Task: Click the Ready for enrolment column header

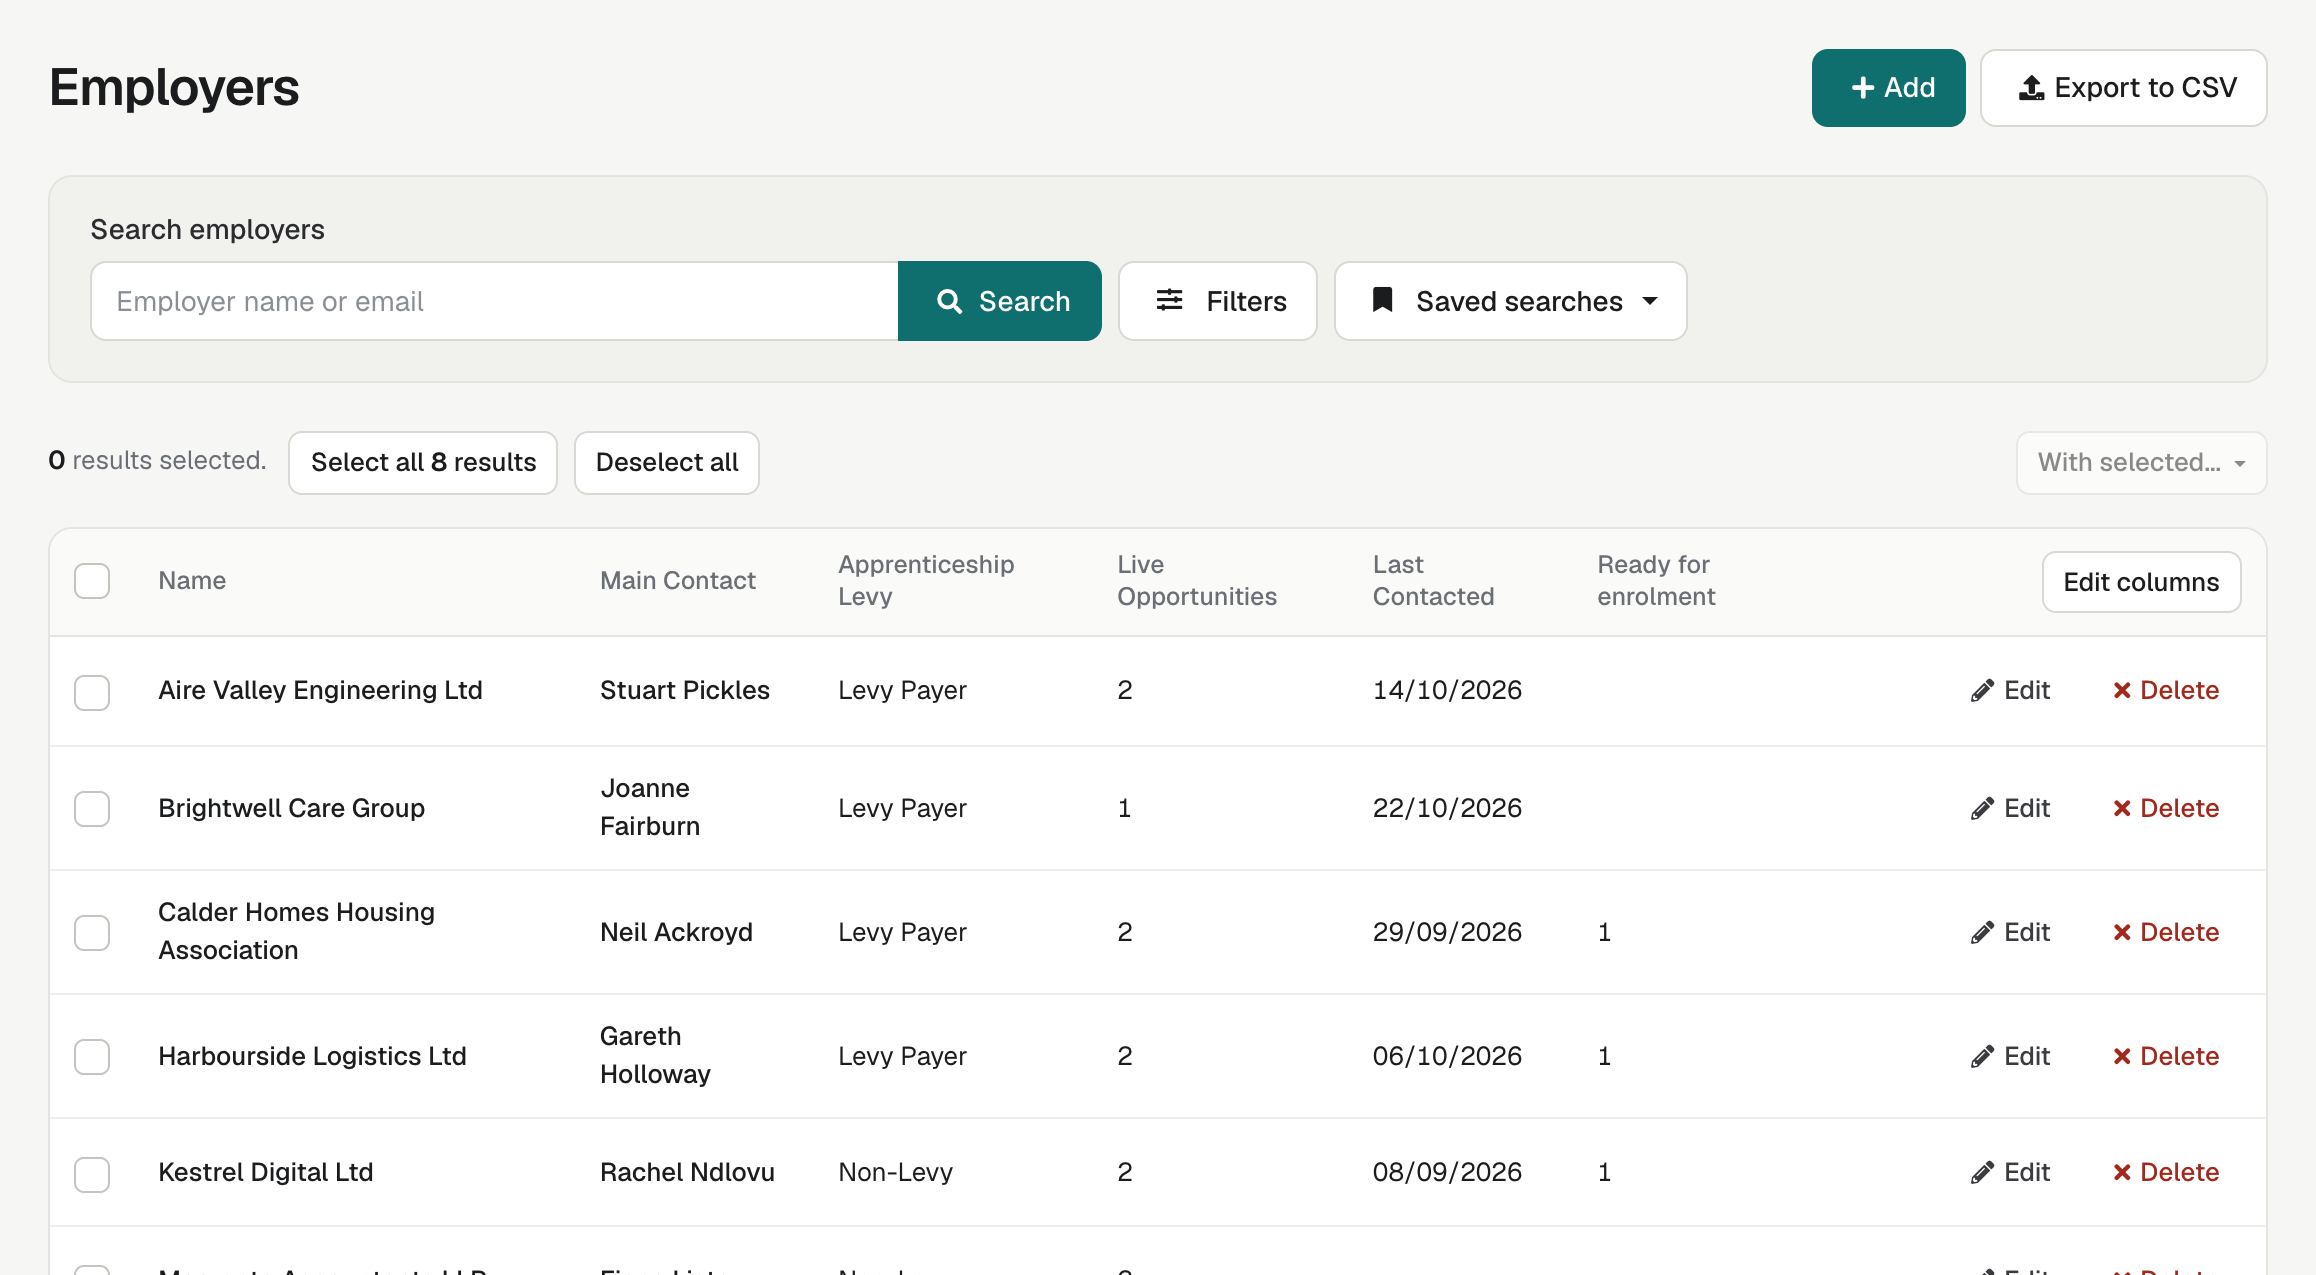Action: [x=1656, y=581]
